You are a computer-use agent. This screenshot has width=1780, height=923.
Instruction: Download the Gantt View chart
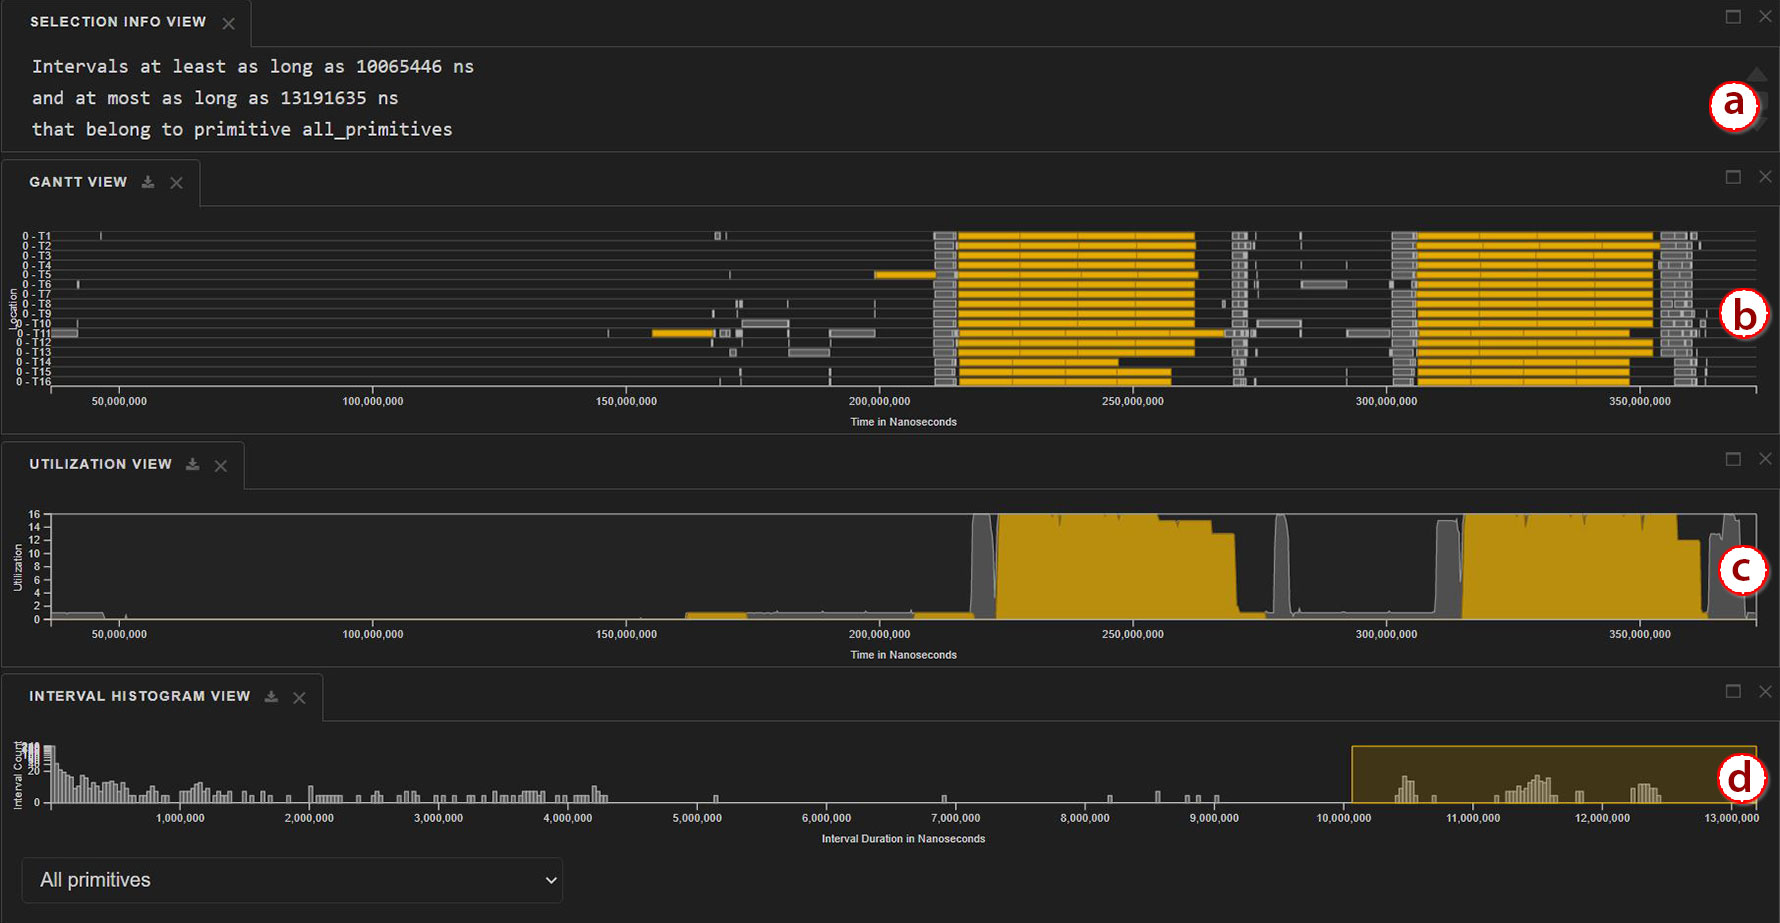pyautogui.click(x=148, y=182)
